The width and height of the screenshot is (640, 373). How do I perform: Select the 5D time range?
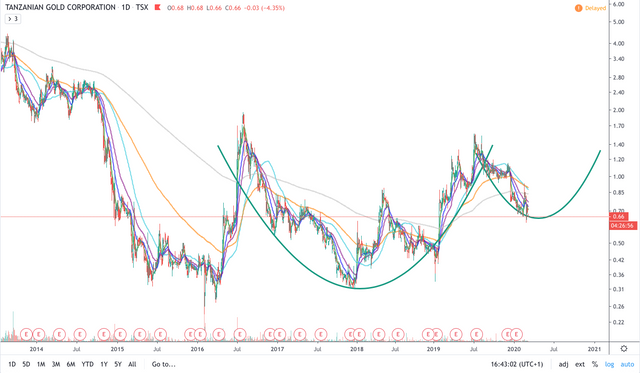pos(26,364)
